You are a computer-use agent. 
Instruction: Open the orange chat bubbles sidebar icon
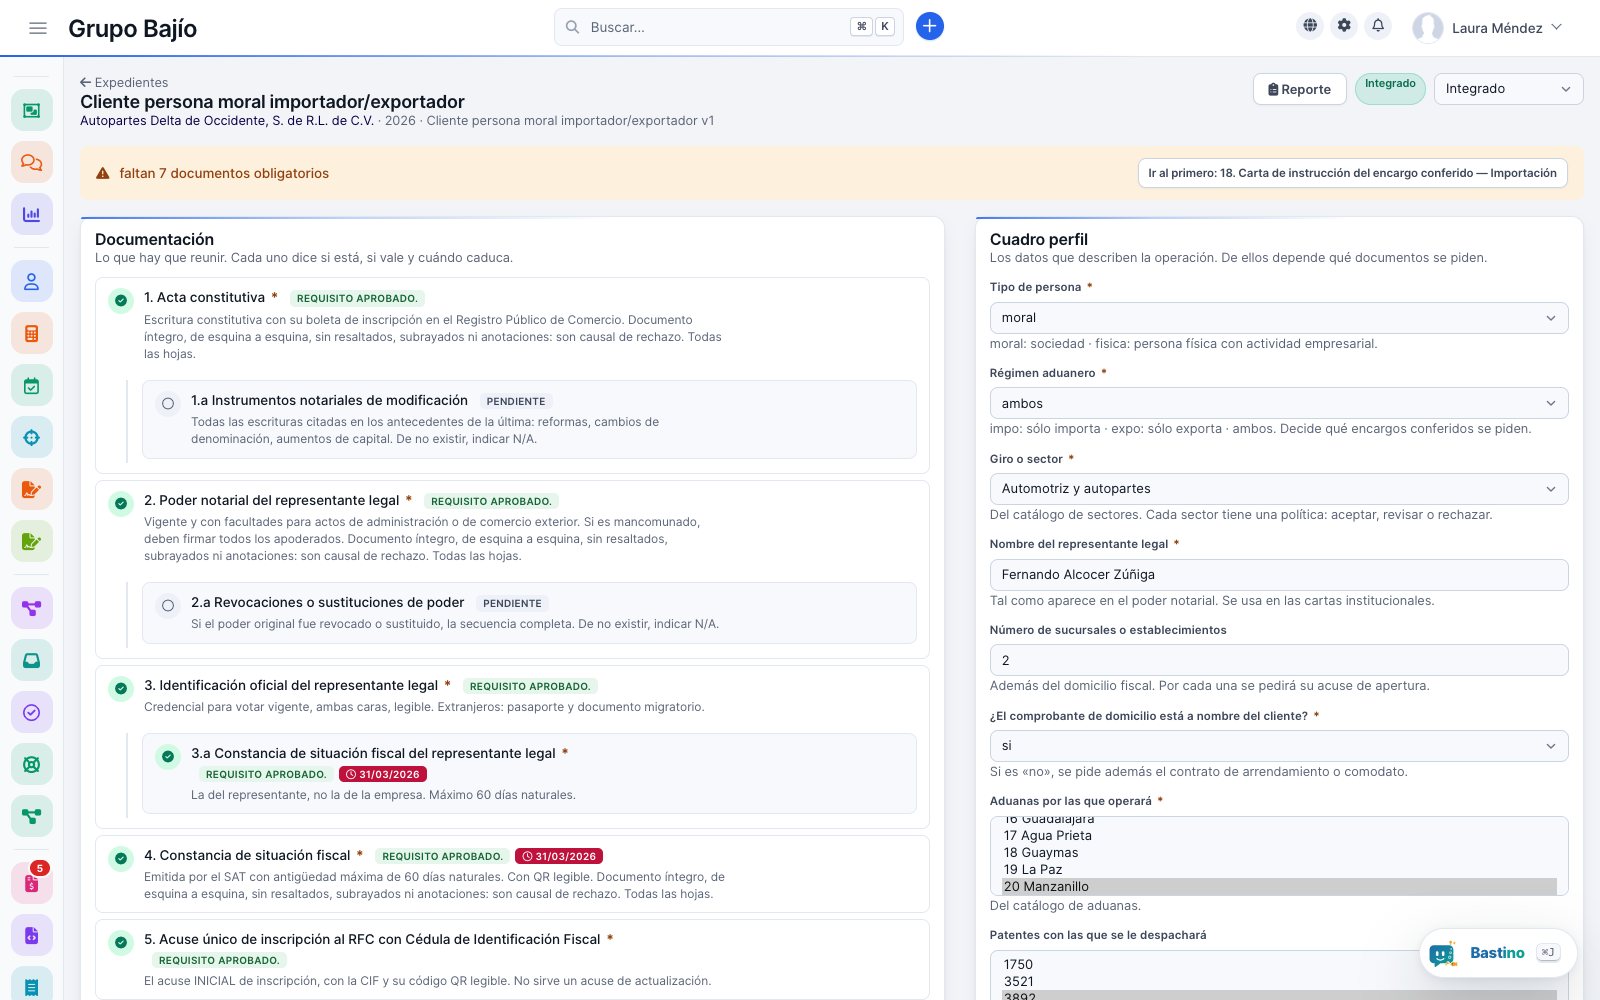click(x=31, y=162)
